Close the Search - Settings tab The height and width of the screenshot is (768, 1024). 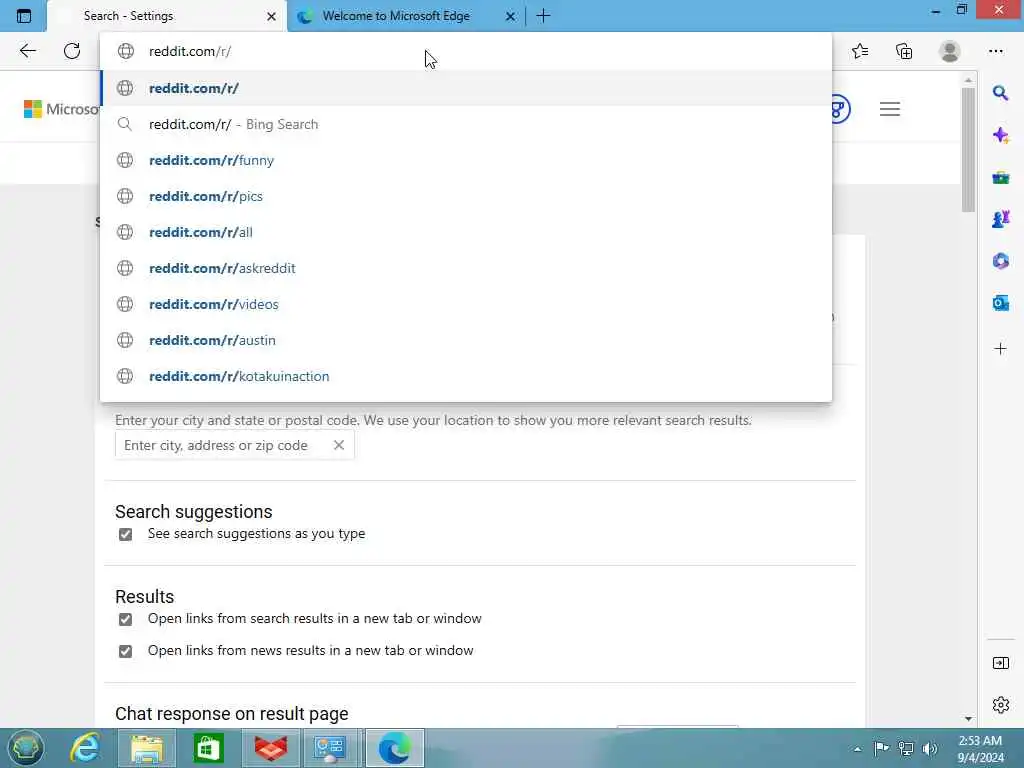[x=271, y=16]
